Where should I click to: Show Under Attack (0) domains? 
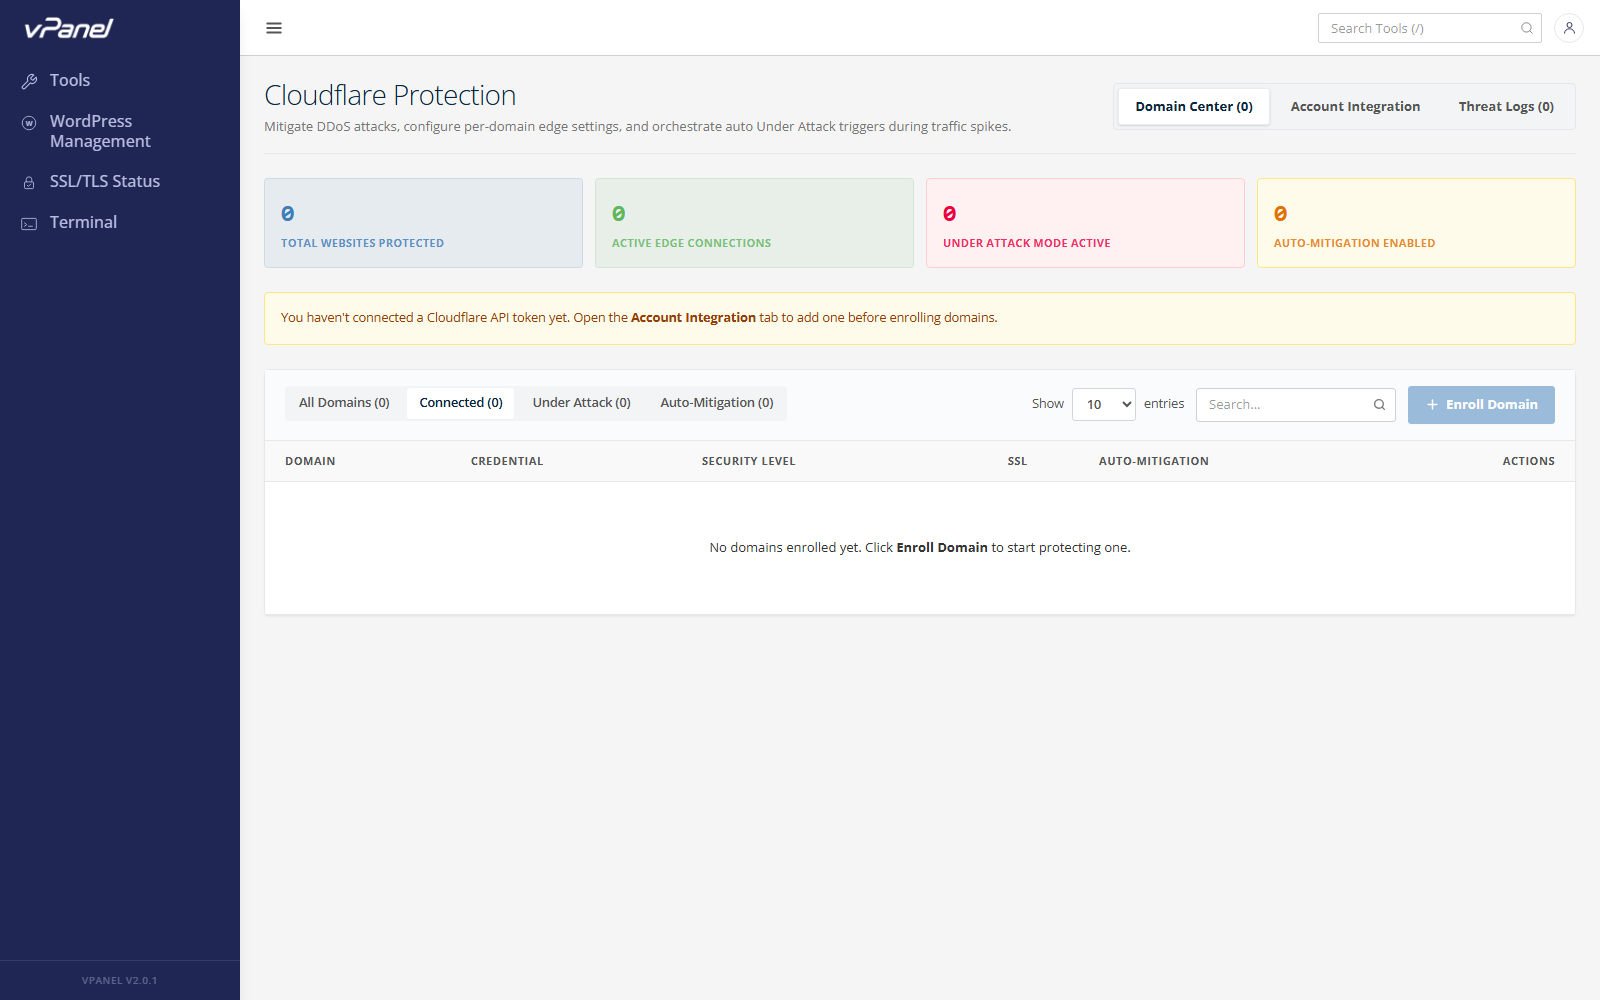[x=582, y=403]
